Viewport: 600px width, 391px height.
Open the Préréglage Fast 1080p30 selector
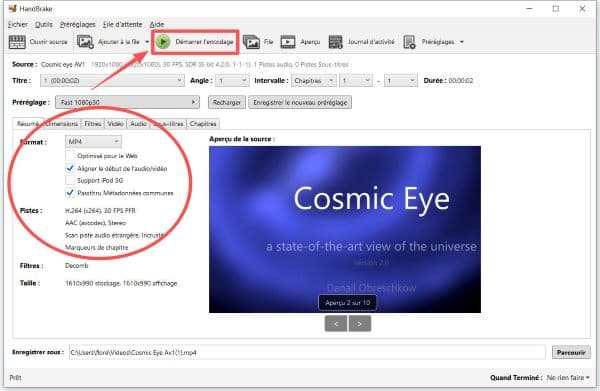(x=127, y=102)
